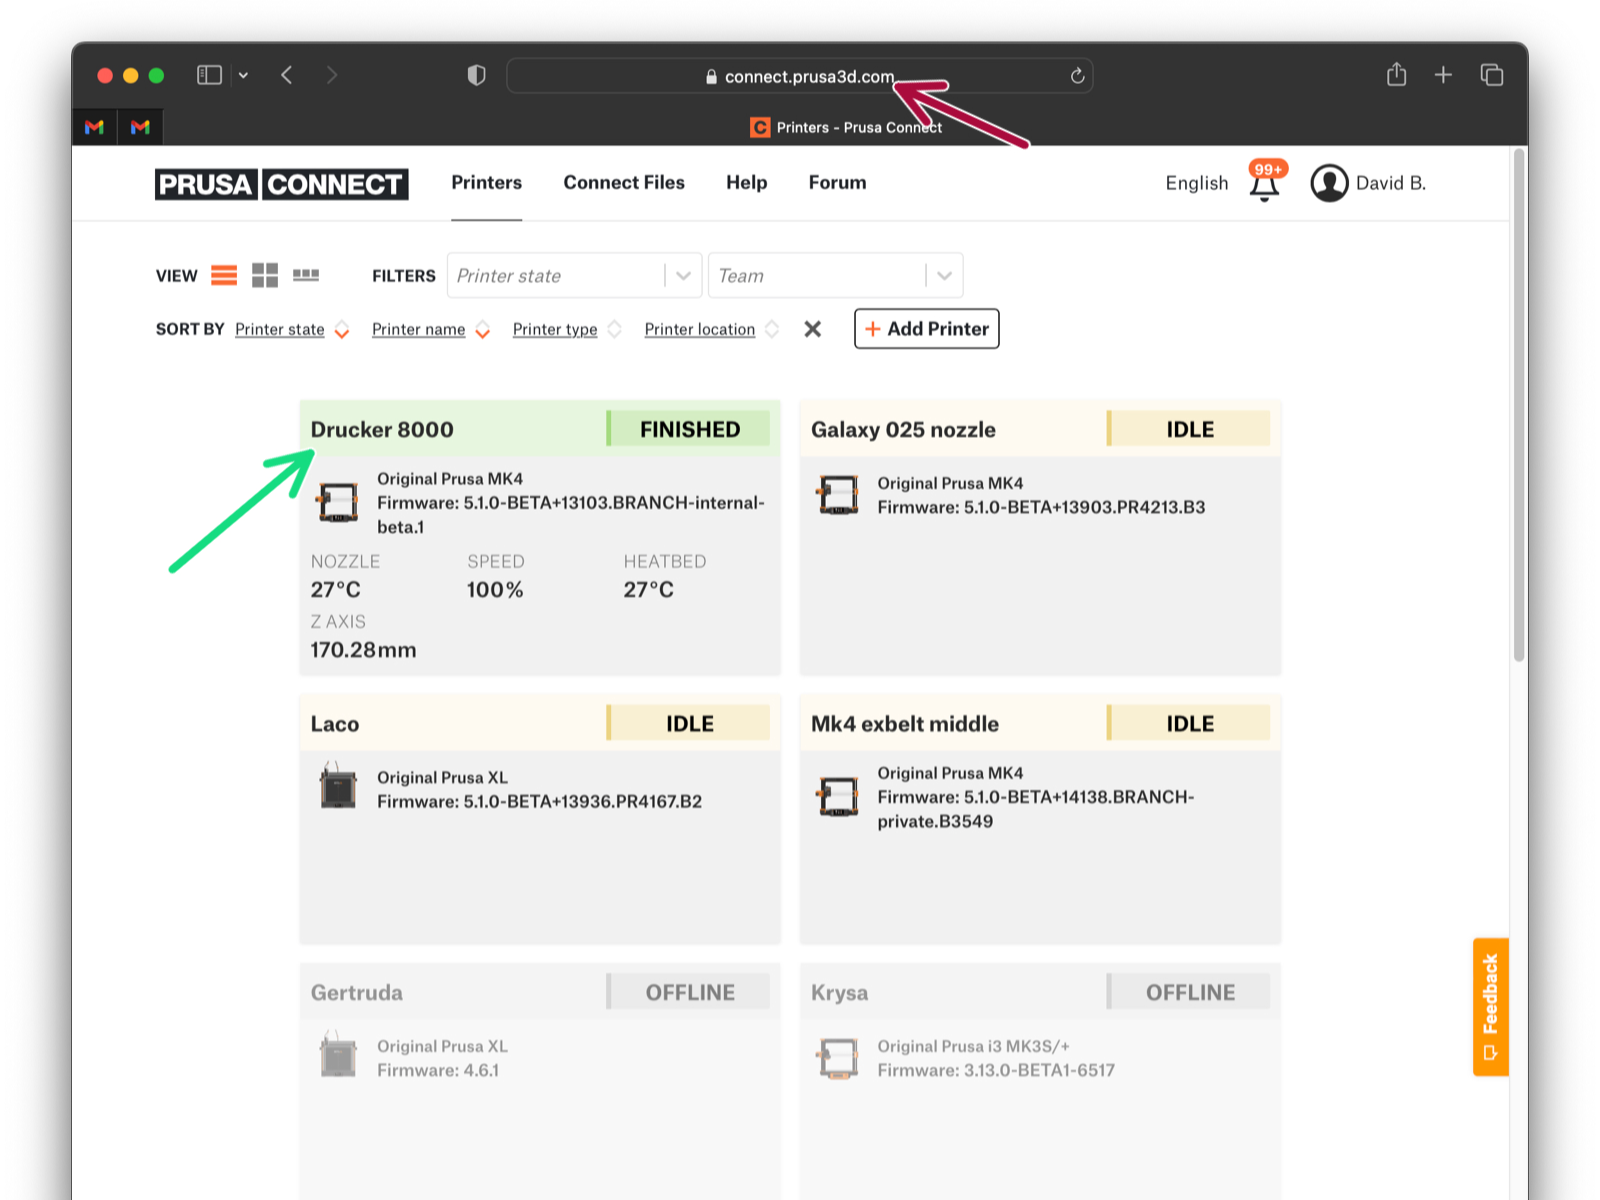Open the Mk4 exbelt middle card title
Screen dimensions: 1600x1200
[905, 724]
